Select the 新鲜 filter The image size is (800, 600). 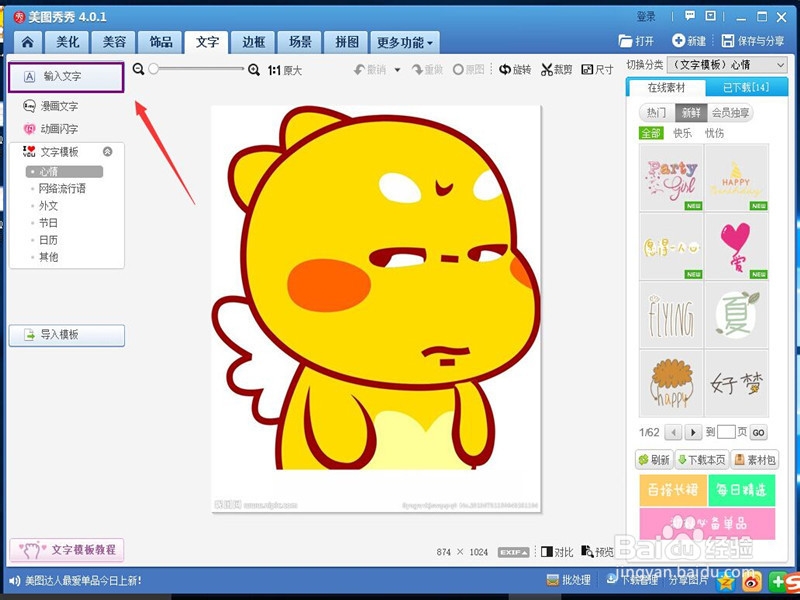click(x=691, y=113)
